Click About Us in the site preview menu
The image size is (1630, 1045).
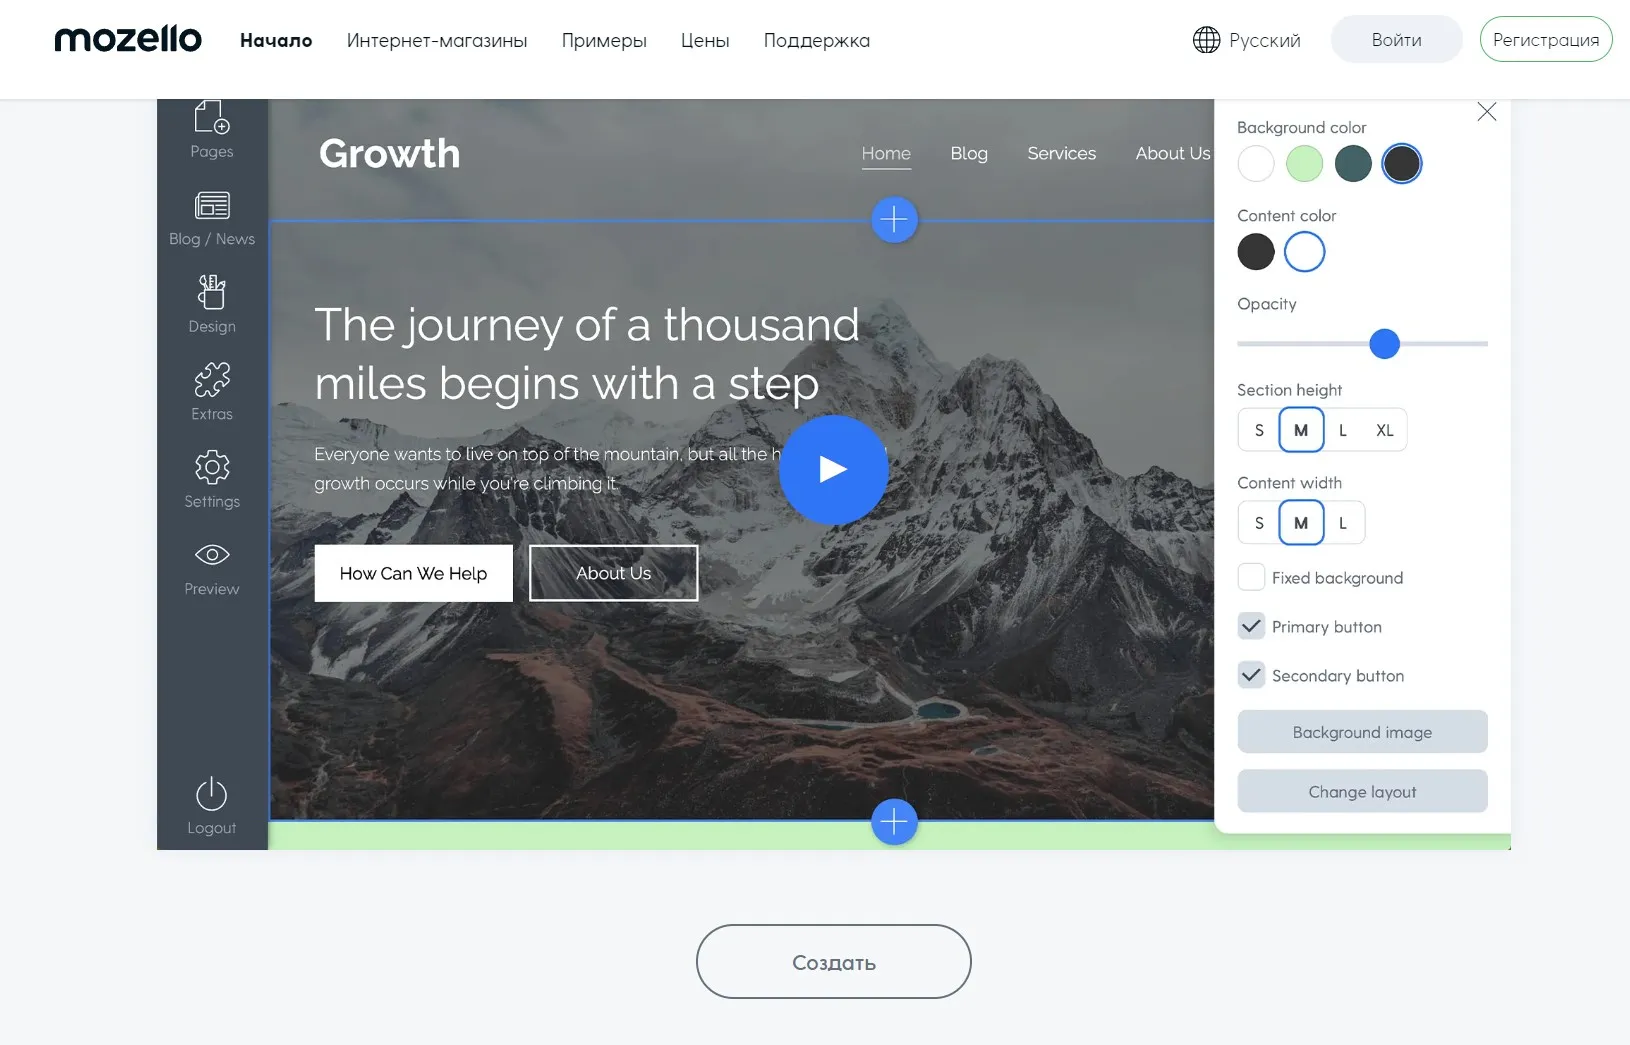(x=1173, y=153)
